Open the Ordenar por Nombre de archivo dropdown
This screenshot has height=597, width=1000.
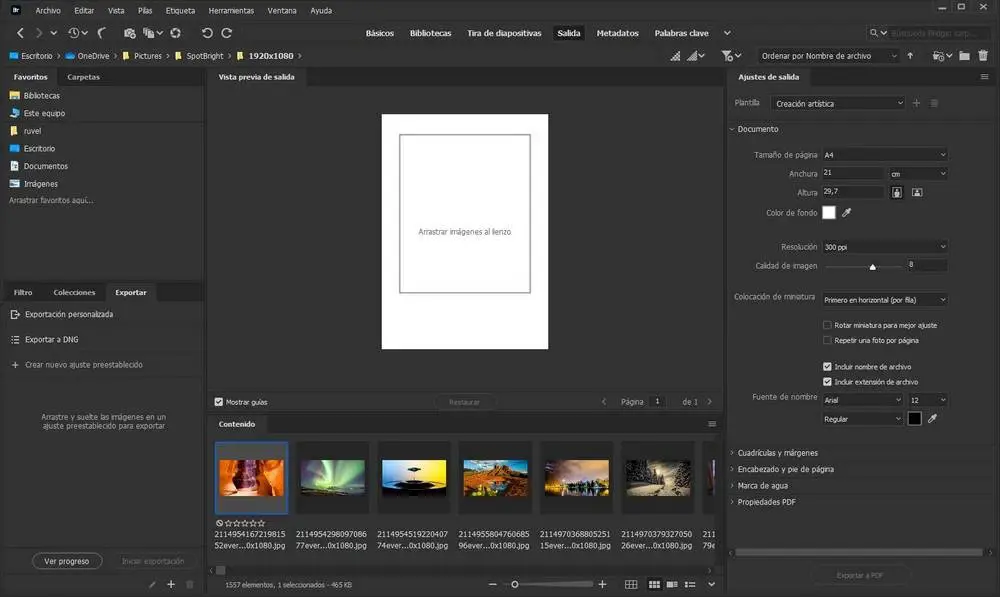pyautogui.click(x=828, y=56)
